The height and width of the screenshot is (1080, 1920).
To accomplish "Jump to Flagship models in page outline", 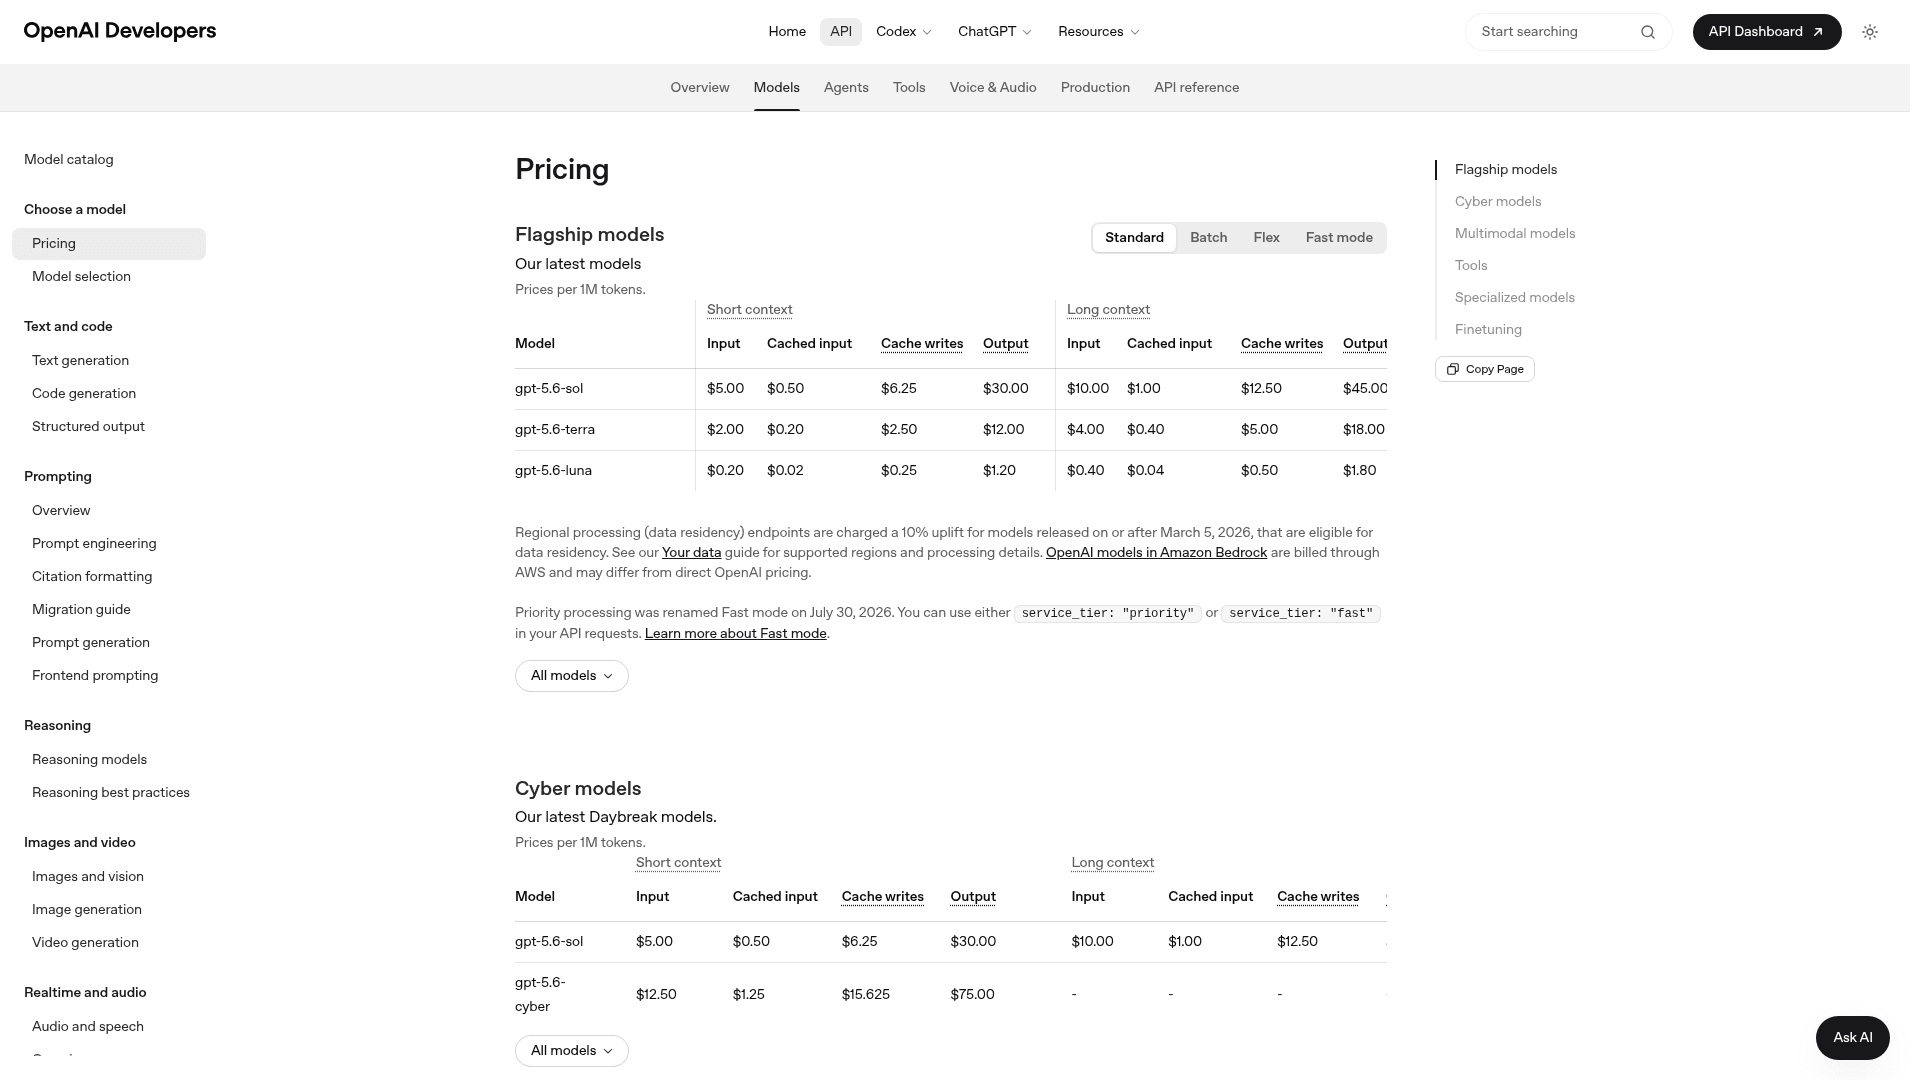I will (x=1506, y=170).
